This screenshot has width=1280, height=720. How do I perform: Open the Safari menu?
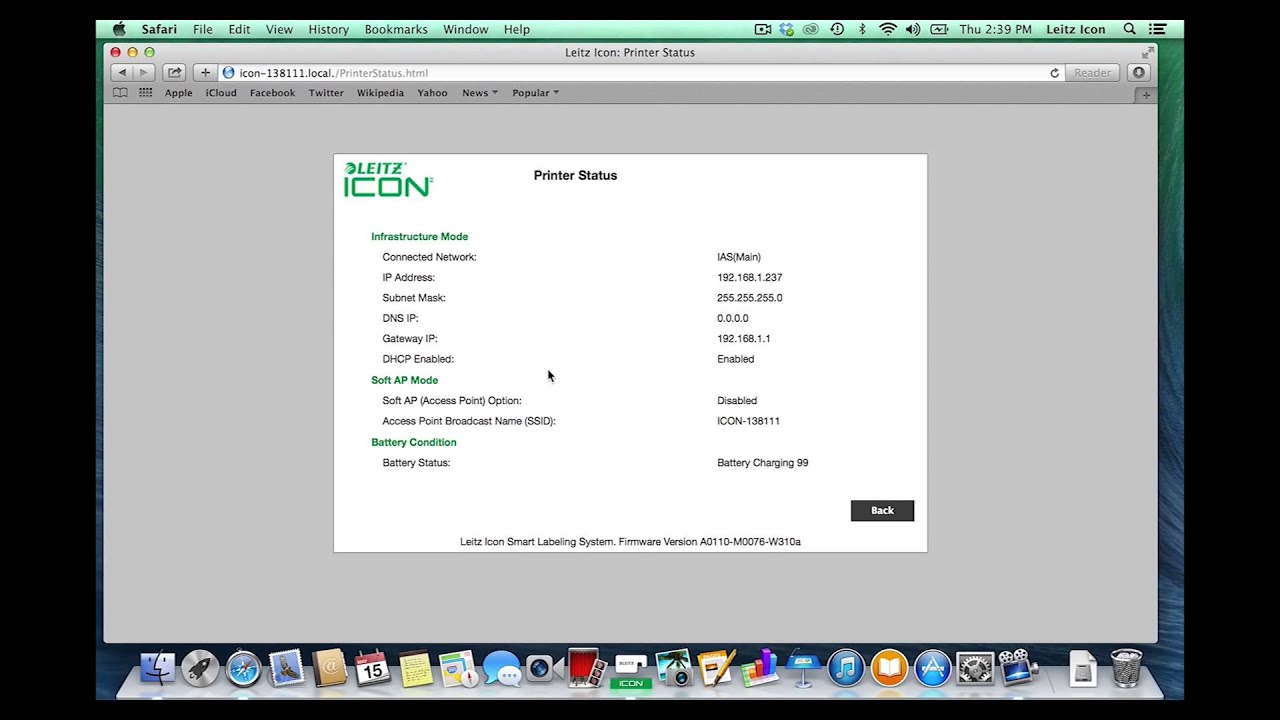point(159,29)
